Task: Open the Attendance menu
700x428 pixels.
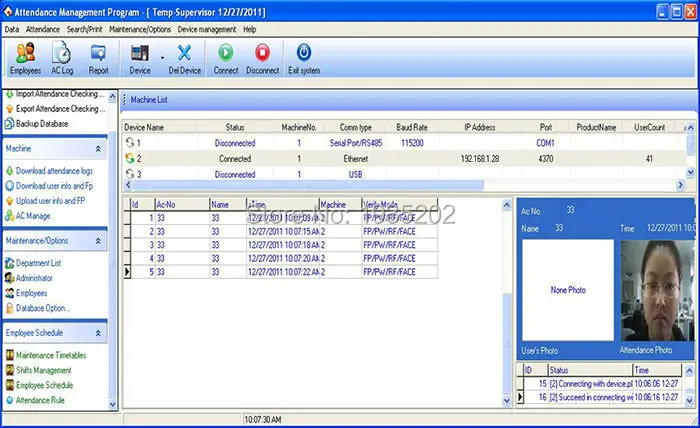Action: [x=42, y=29]
